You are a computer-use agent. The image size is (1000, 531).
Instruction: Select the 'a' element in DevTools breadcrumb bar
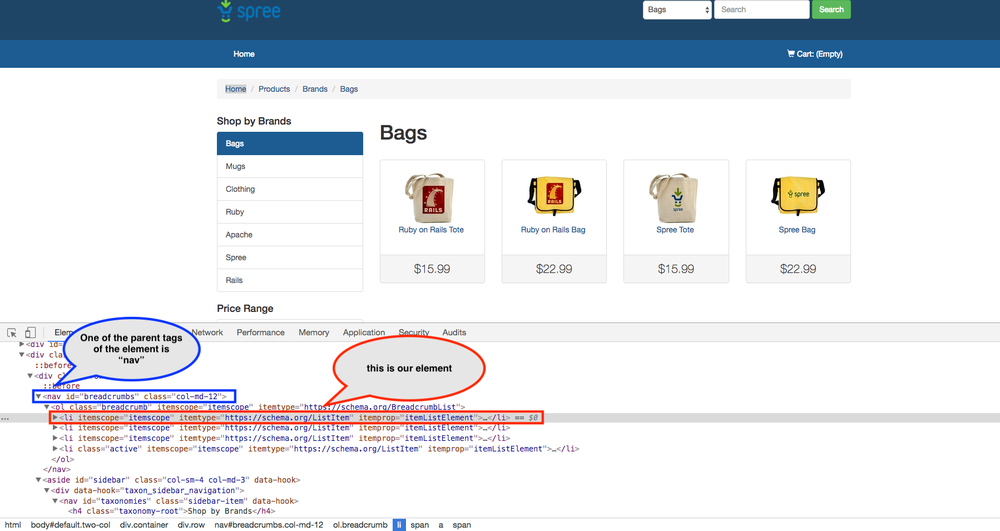click(x=441, y=525)
